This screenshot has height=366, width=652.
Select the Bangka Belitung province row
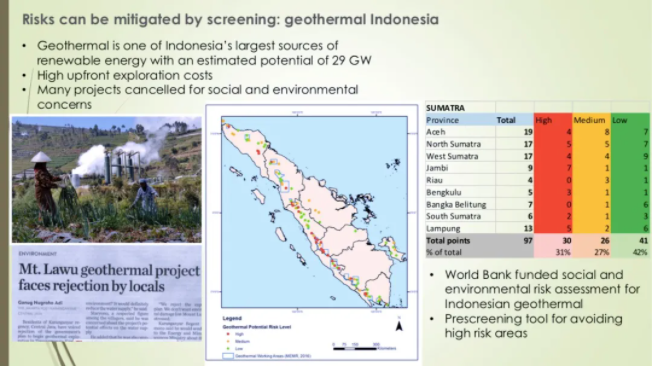click(x=537, y=204)
